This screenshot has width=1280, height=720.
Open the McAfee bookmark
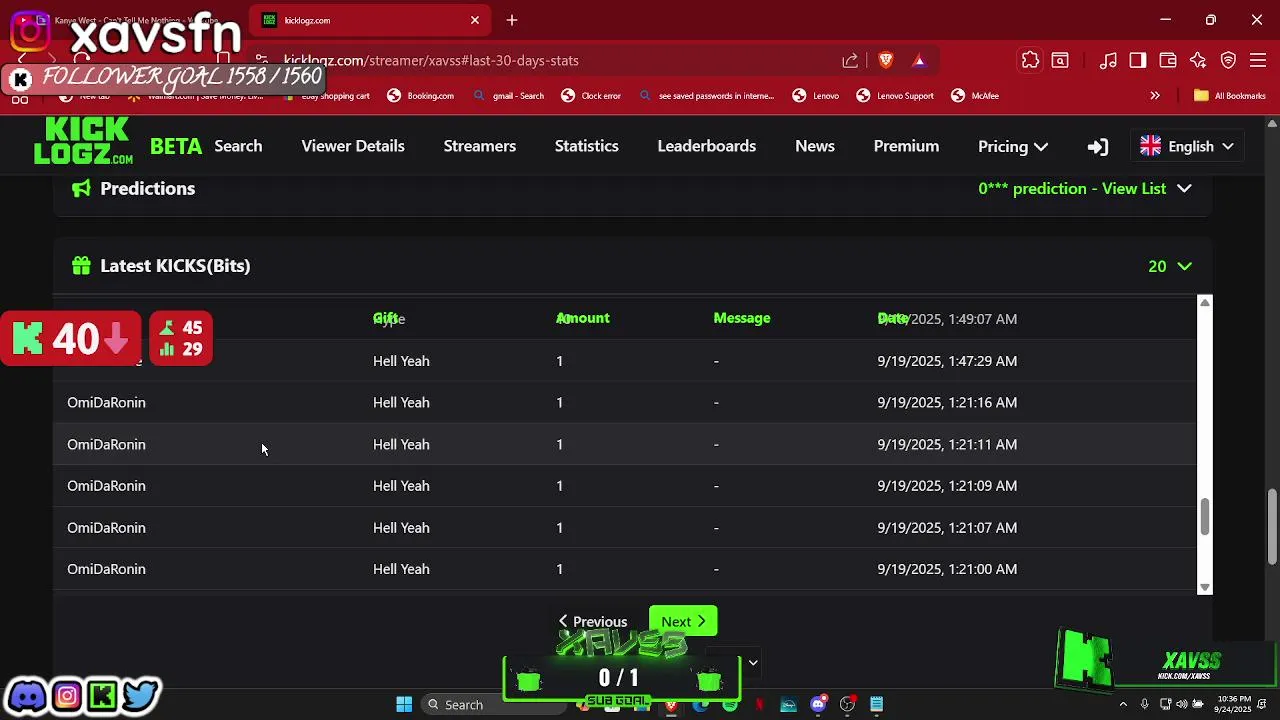coord(975,96)
